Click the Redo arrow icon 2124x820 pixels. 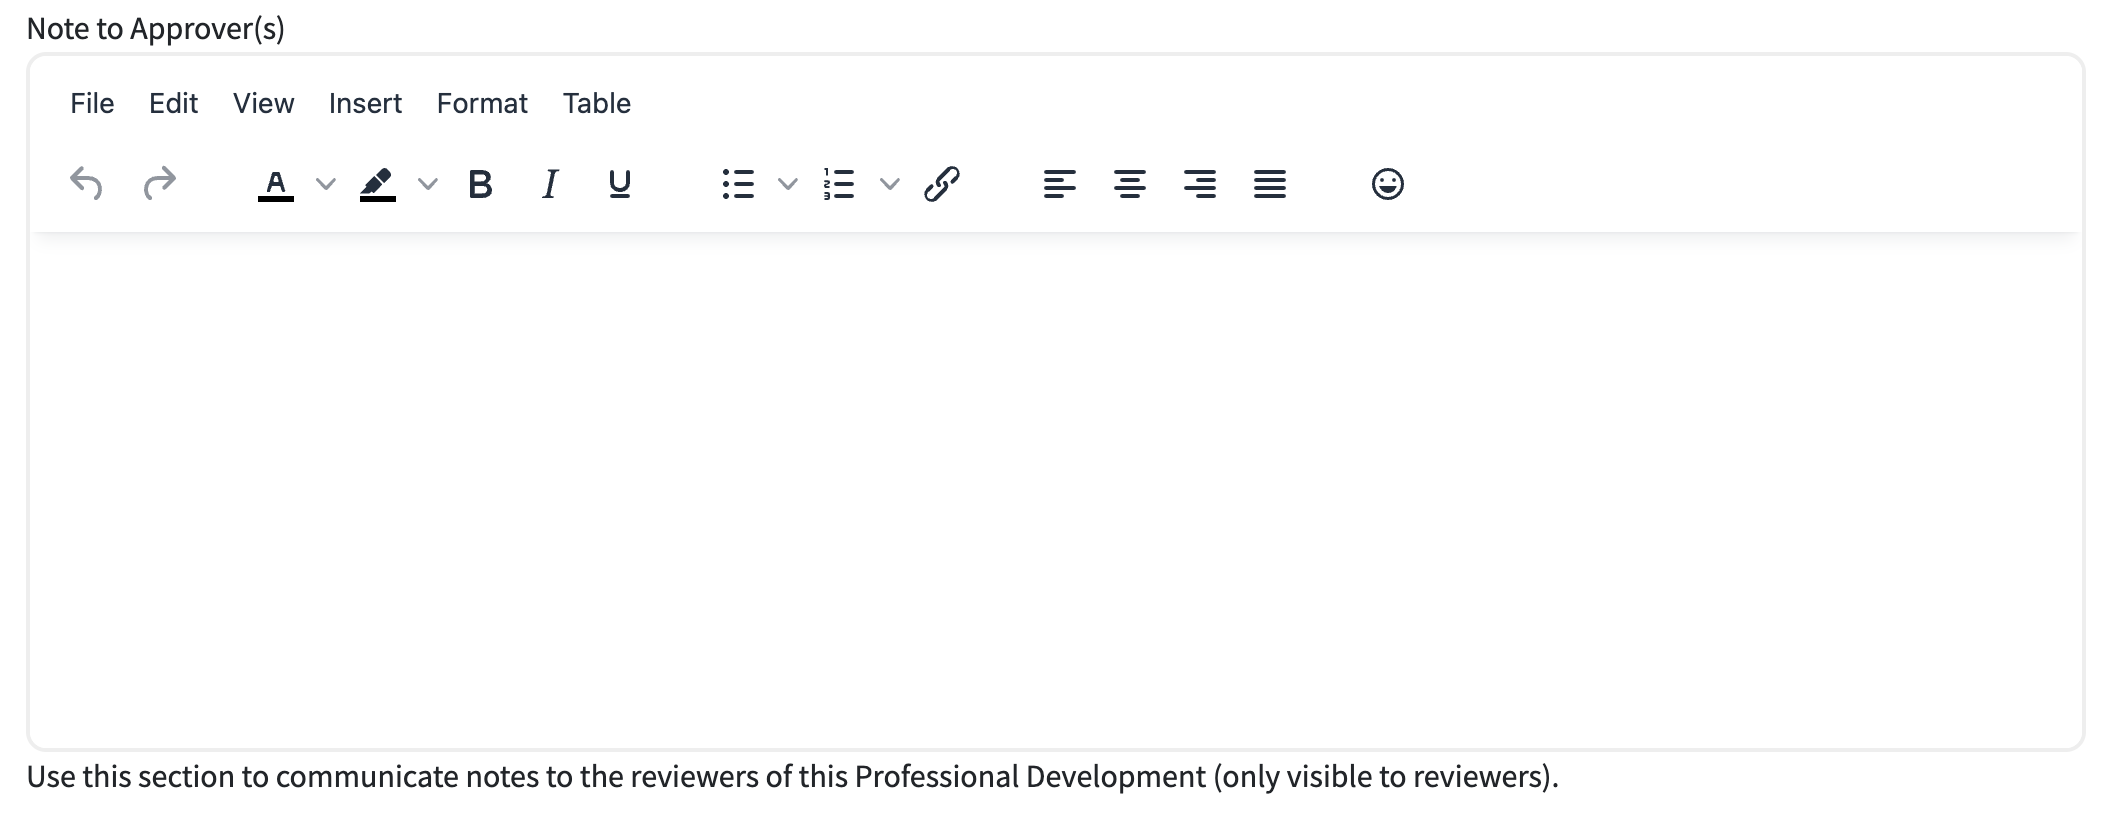[159, 184]
